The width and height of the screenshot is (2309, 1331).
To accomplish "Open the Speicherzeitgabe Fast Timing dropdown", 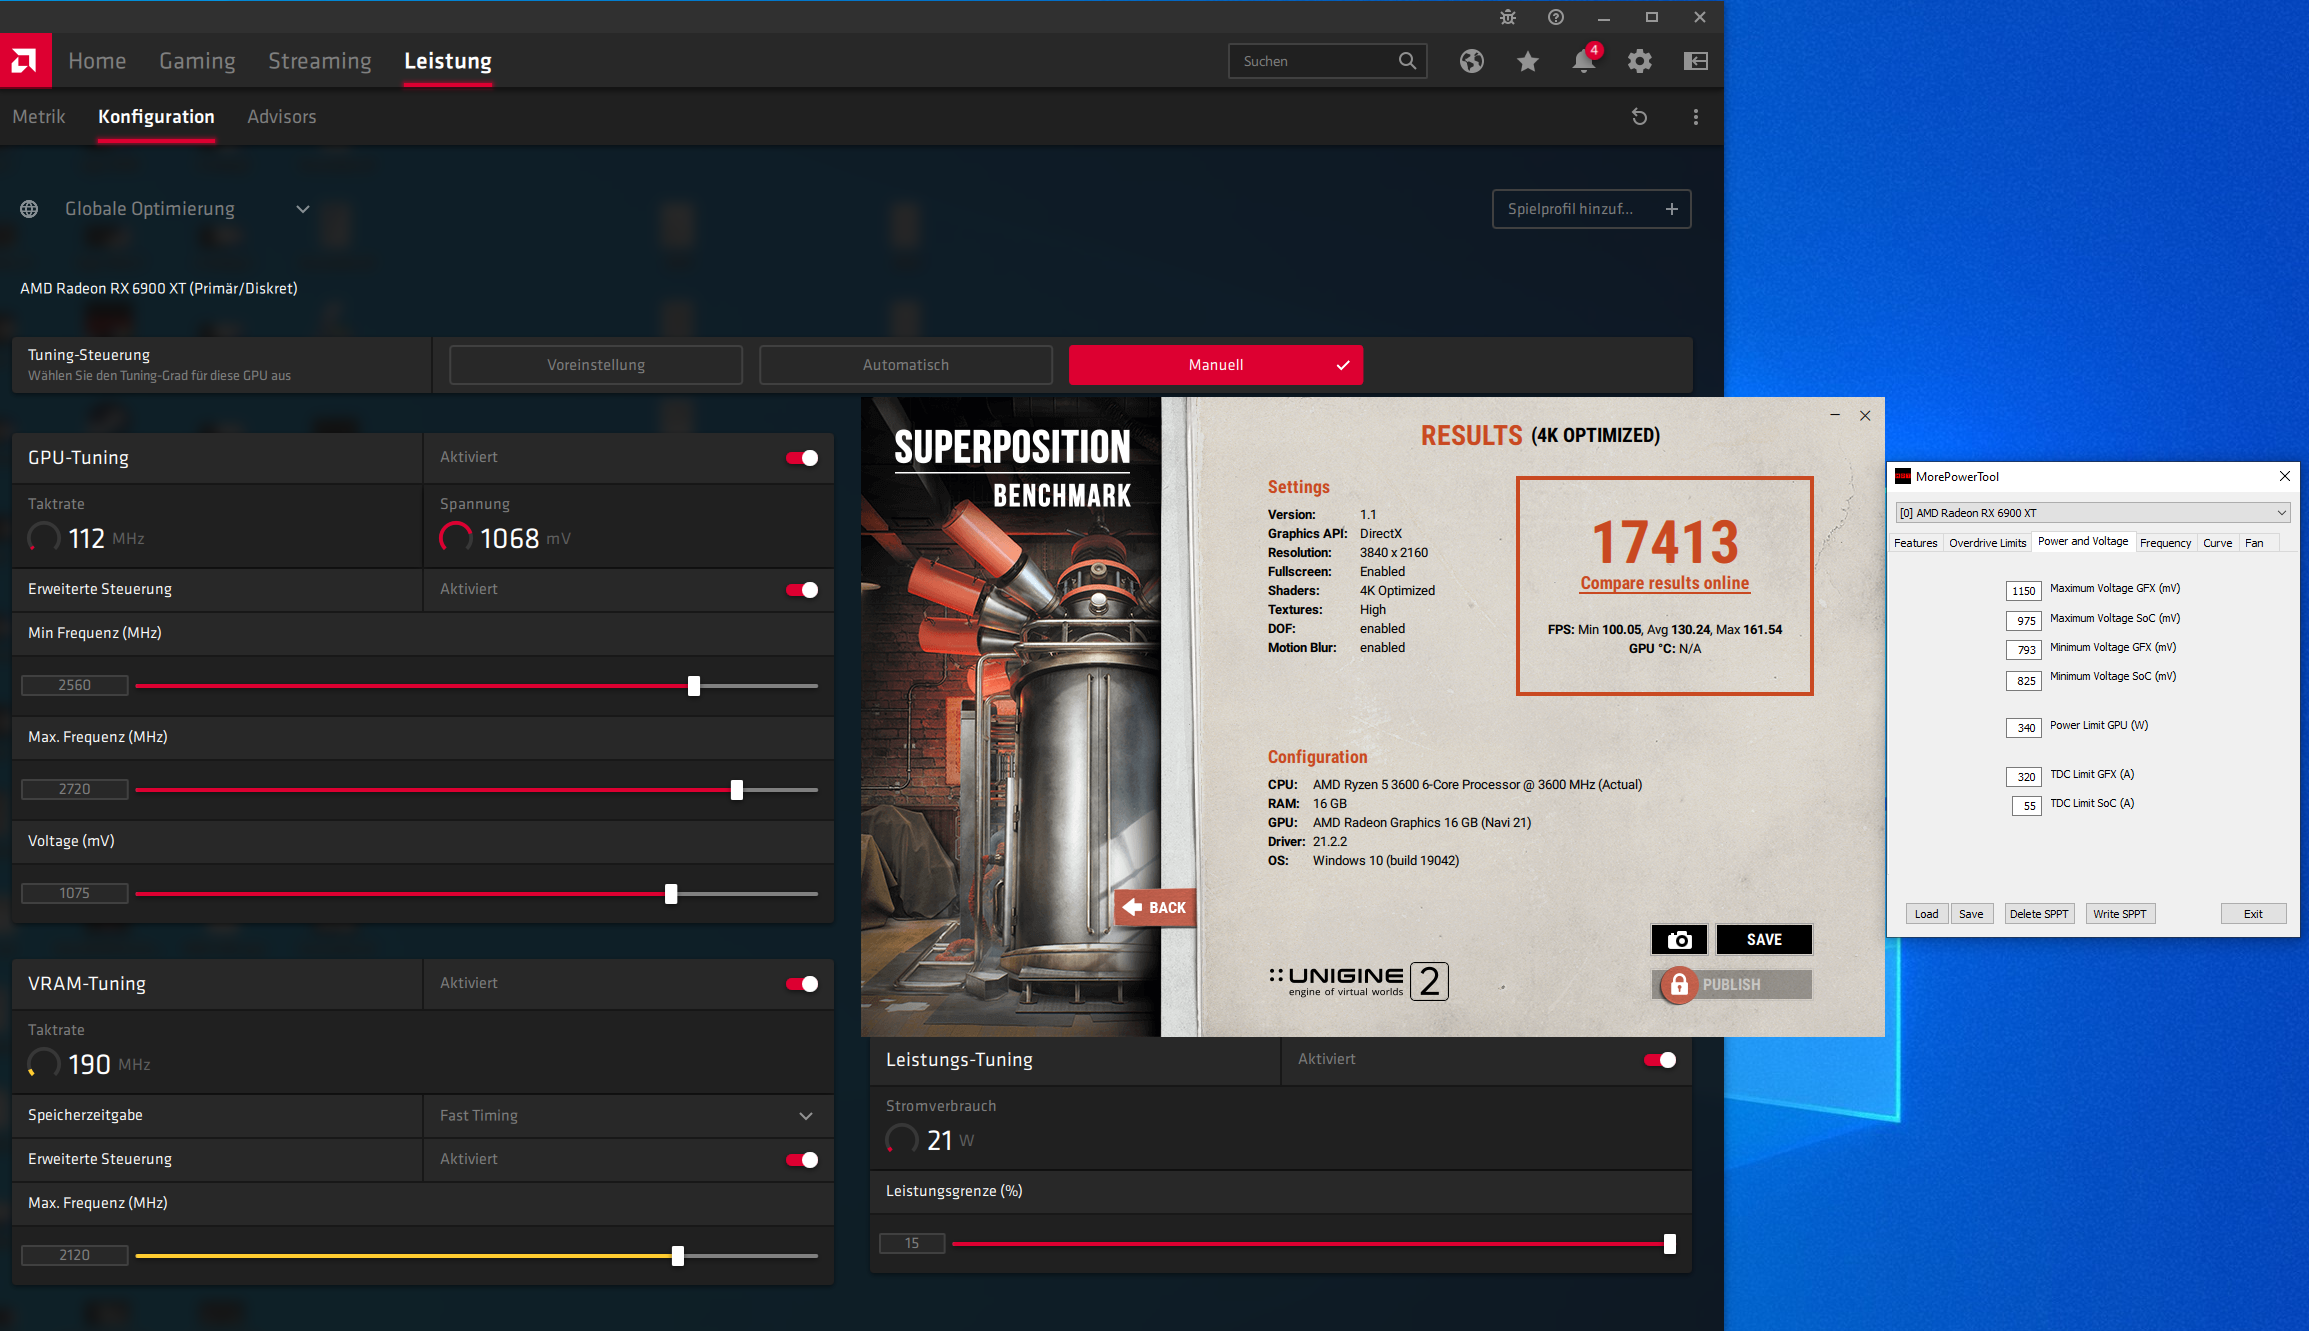I will (x=805, y=1116).
